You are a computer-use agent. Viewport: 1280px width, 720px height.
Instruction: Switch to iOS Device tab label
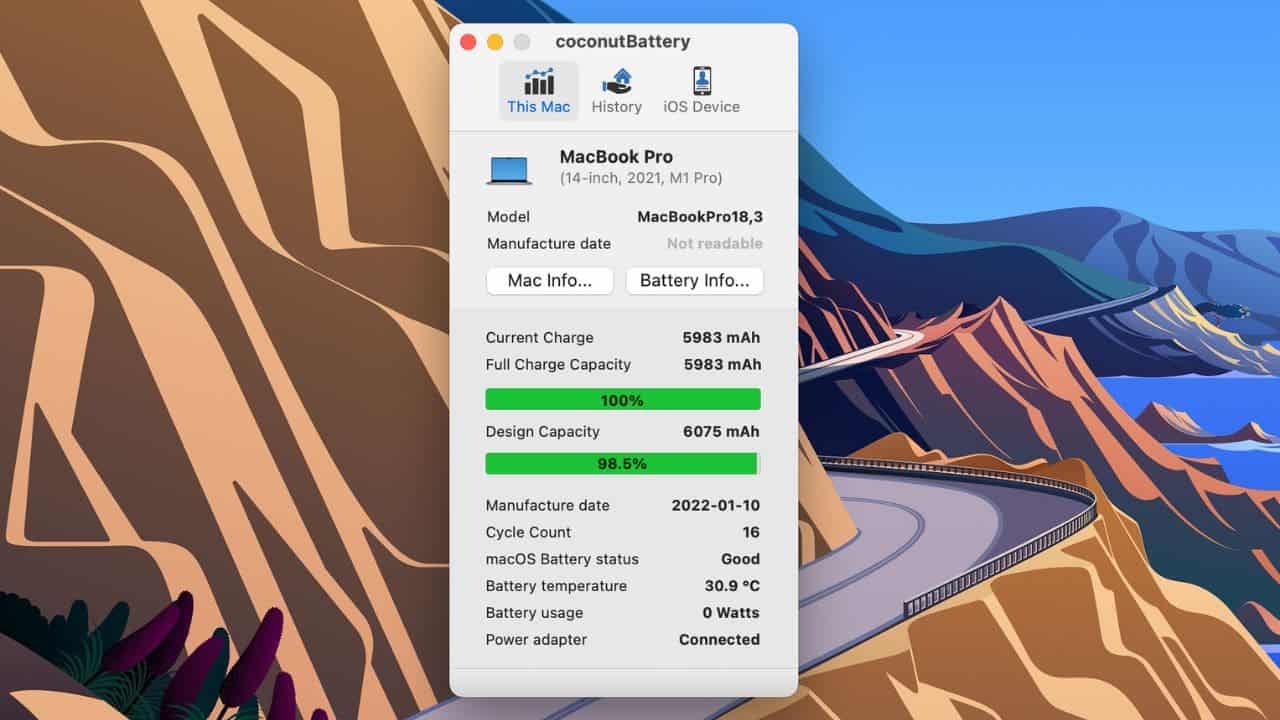click(x=702, y=107)
